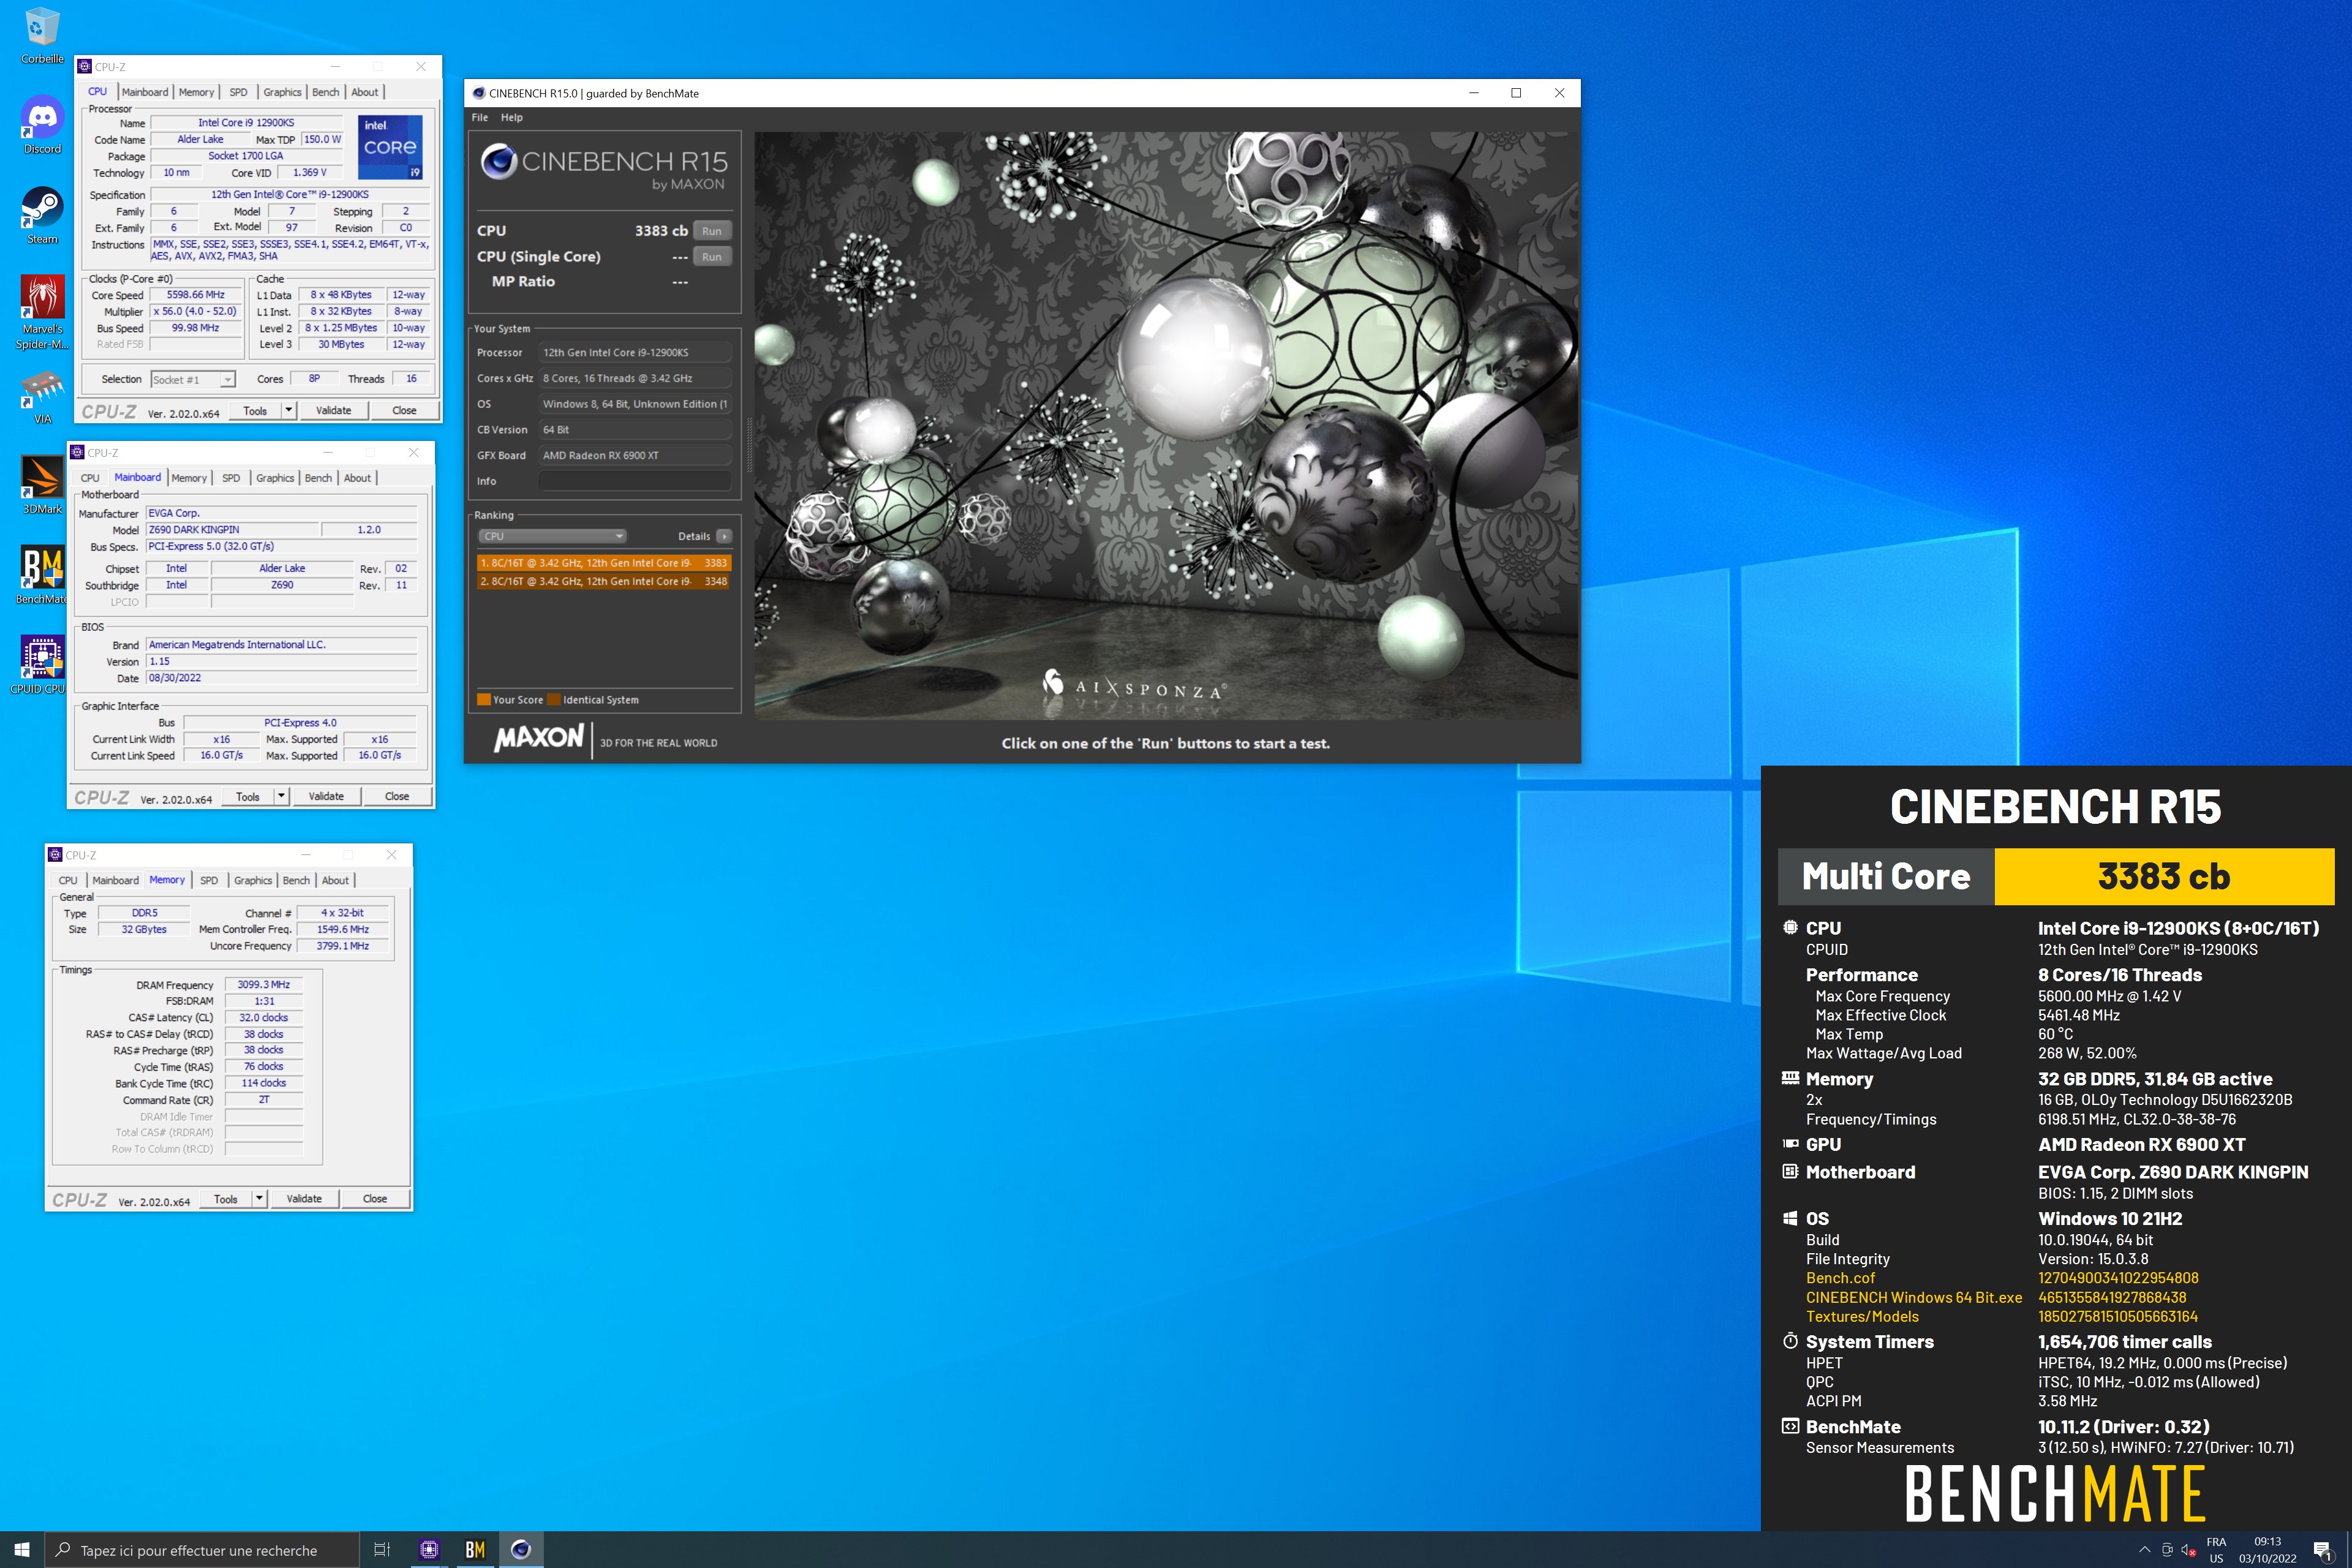The height and width of the screenshot is (1568, 2352).
Task: Click Tools in the Mainboard CPU-Z window
Action: [248, 796]
